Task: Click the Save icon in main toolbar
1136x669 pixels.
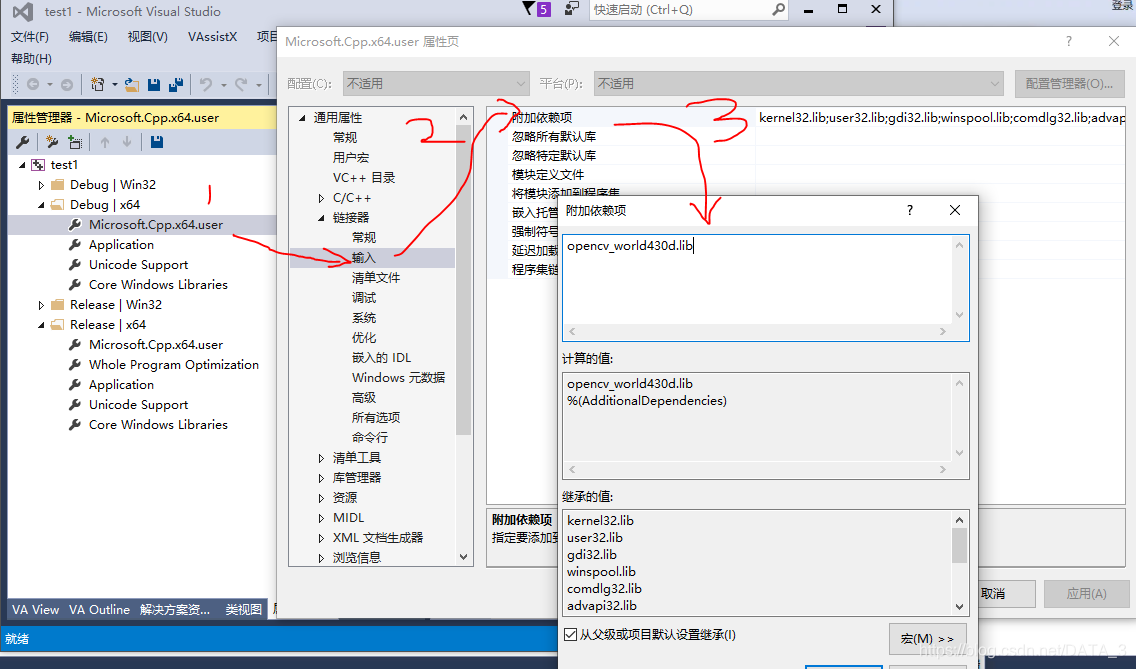Action: pos(154,85)
